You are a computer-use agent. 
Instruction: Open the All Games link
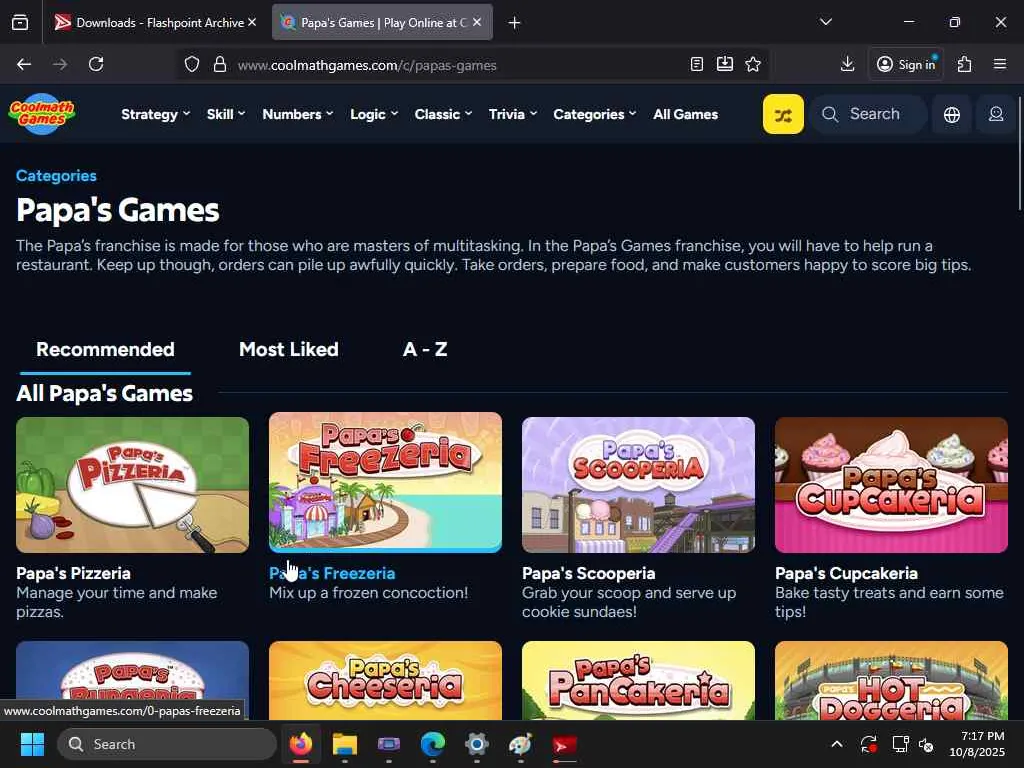click(685, 114)
